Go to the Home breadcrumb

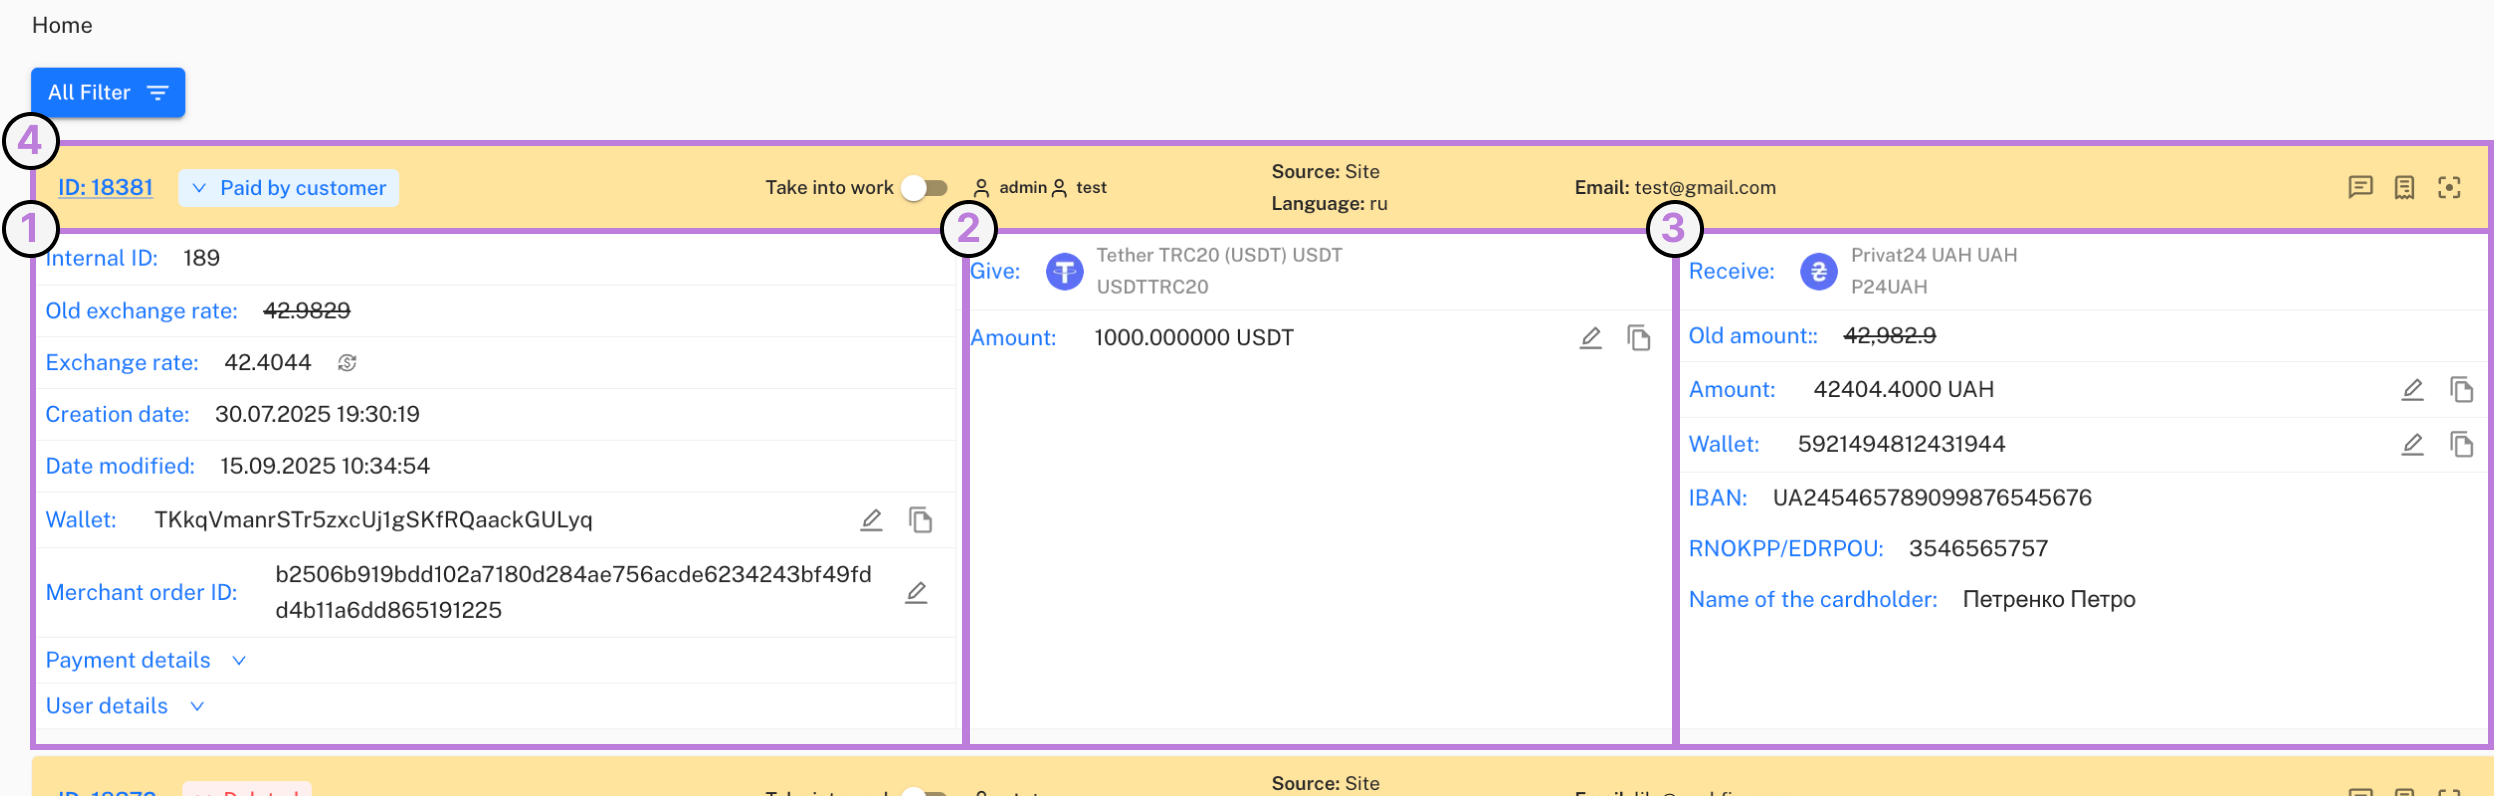point(62,25)
